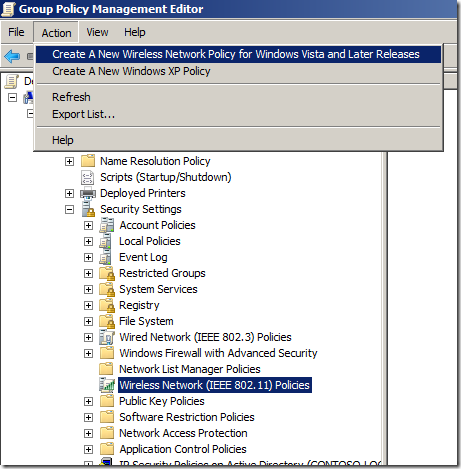461x469 pixels.
Task: Collapse the Security Settings node
Action: (69, 209)
